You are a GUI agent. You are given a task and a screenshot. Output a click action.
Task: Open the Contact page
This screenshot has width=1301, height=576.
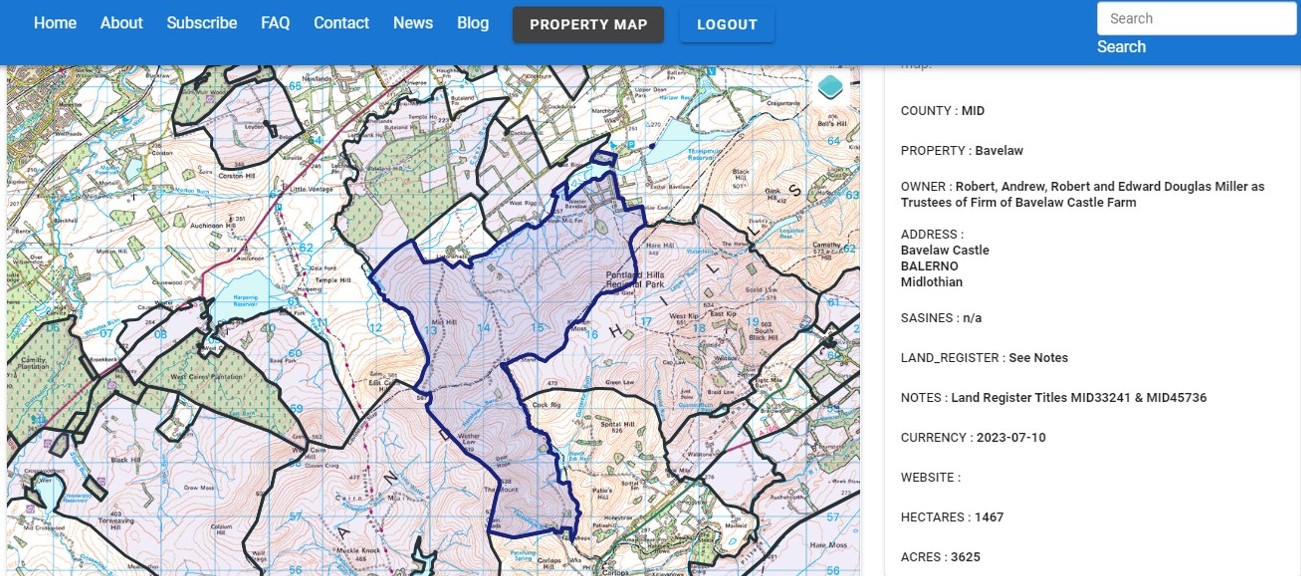(341, 23)
